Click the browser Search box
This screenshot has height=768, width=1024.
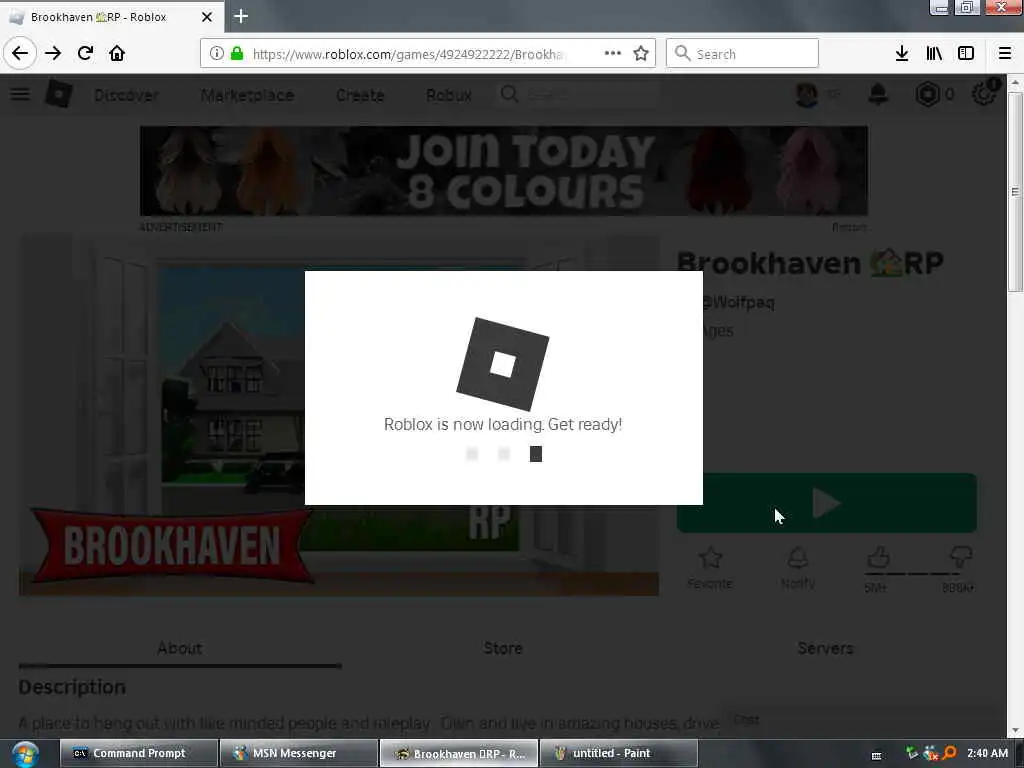[742, 53]
